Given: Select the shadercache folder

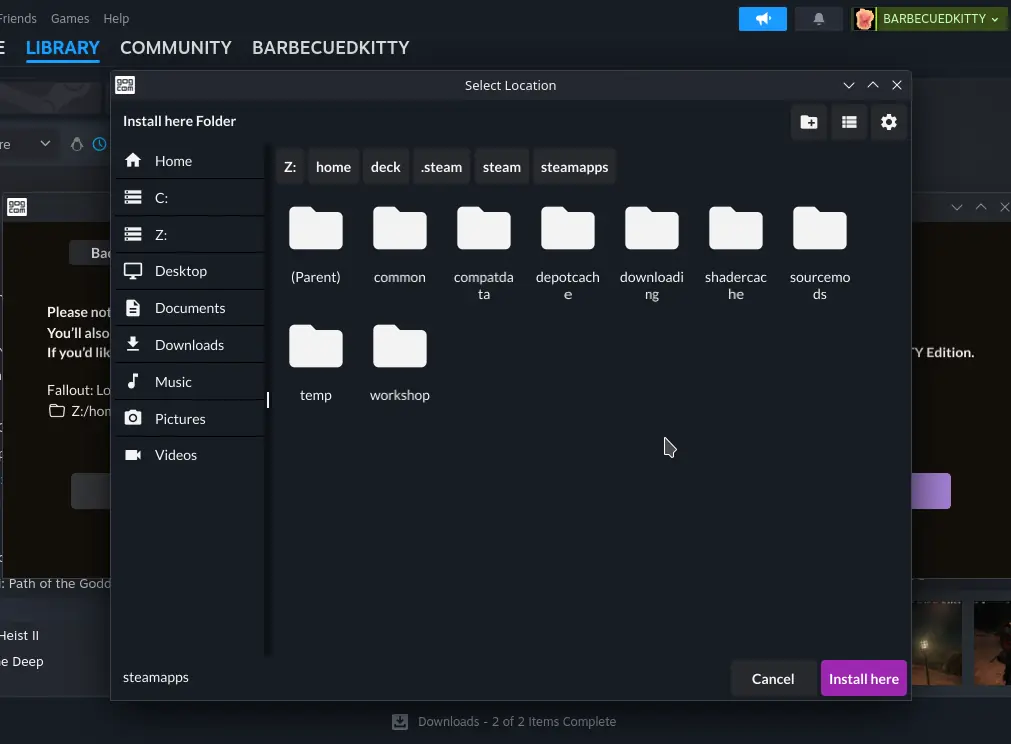Looking at the screenshot, I should (736, 253).
